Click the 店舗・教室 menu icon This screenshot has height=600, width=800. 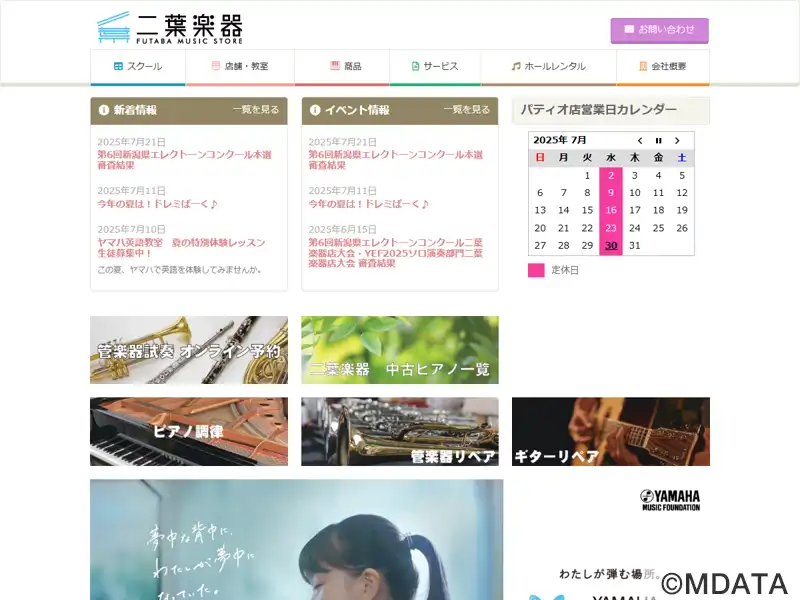tap(216, 66)
